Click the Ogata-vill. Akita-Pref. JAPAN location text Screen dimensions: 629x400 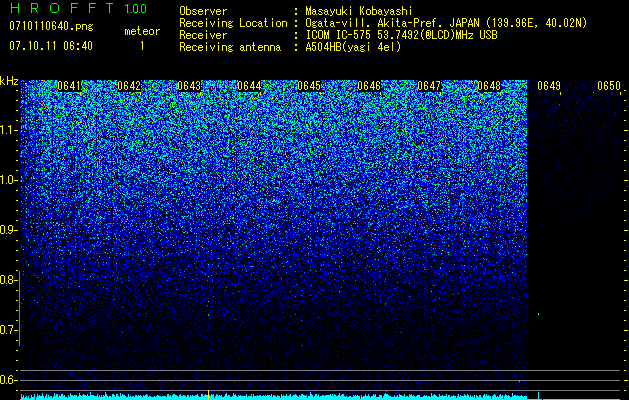point(446,23)
